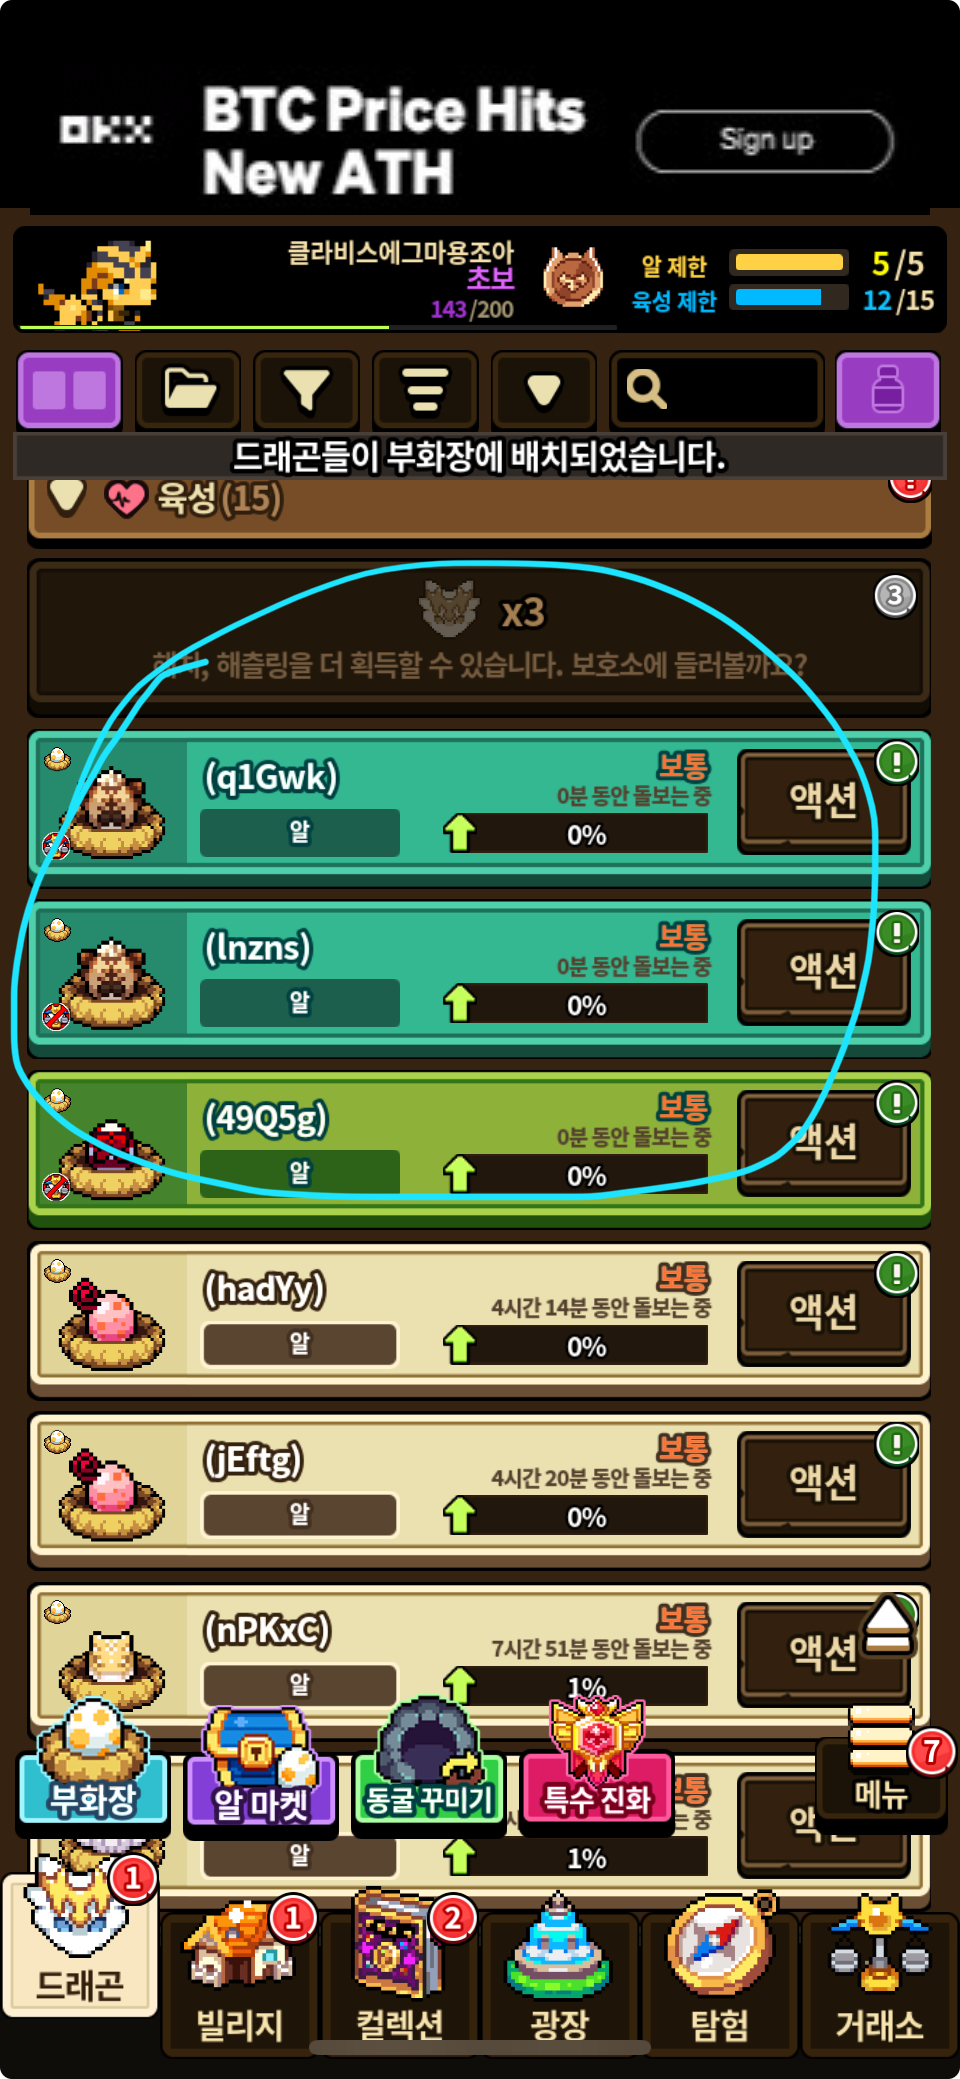
Task: Click Sign up on the OKX ad
Action: [x=765, y=141]
